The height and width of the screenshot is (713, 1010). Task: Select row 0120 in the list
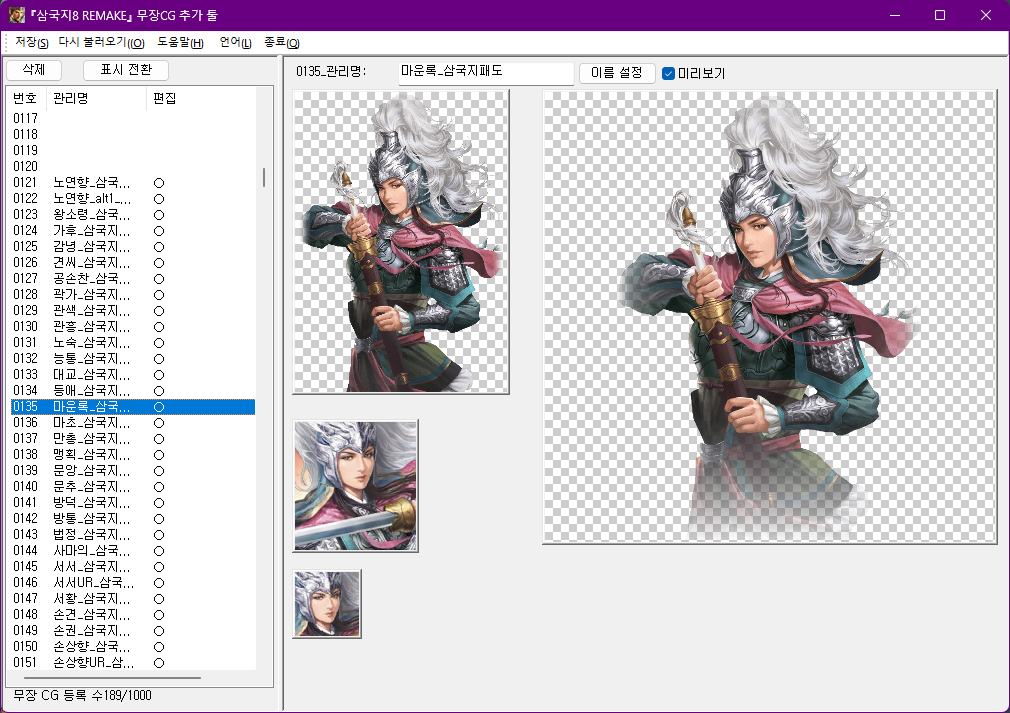[x=133, y=166]
